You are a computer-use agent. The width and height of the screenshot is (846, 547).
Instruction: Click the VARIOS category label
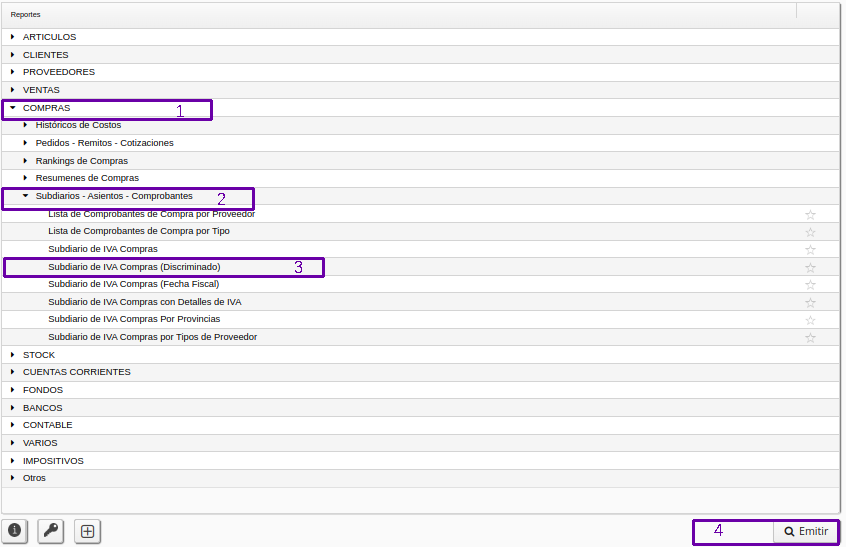(x=40, y=442)
